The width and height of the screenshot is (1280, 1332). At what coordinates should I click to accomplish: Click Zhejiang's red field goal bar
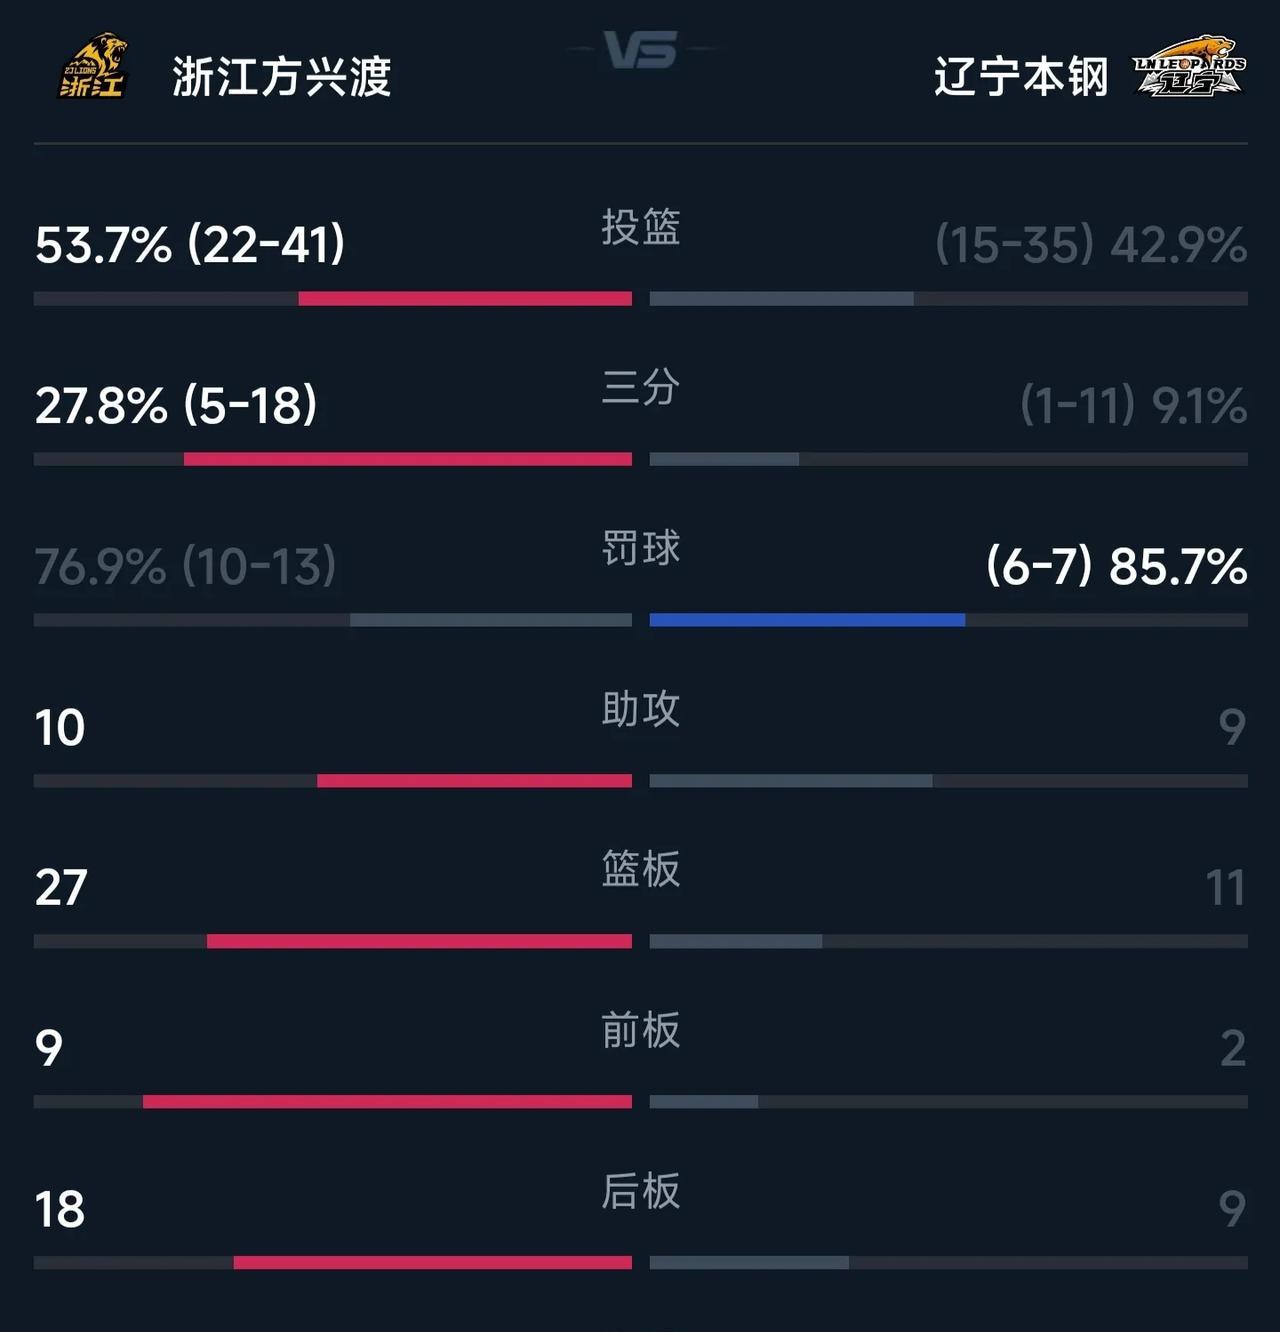click(465, 299)
